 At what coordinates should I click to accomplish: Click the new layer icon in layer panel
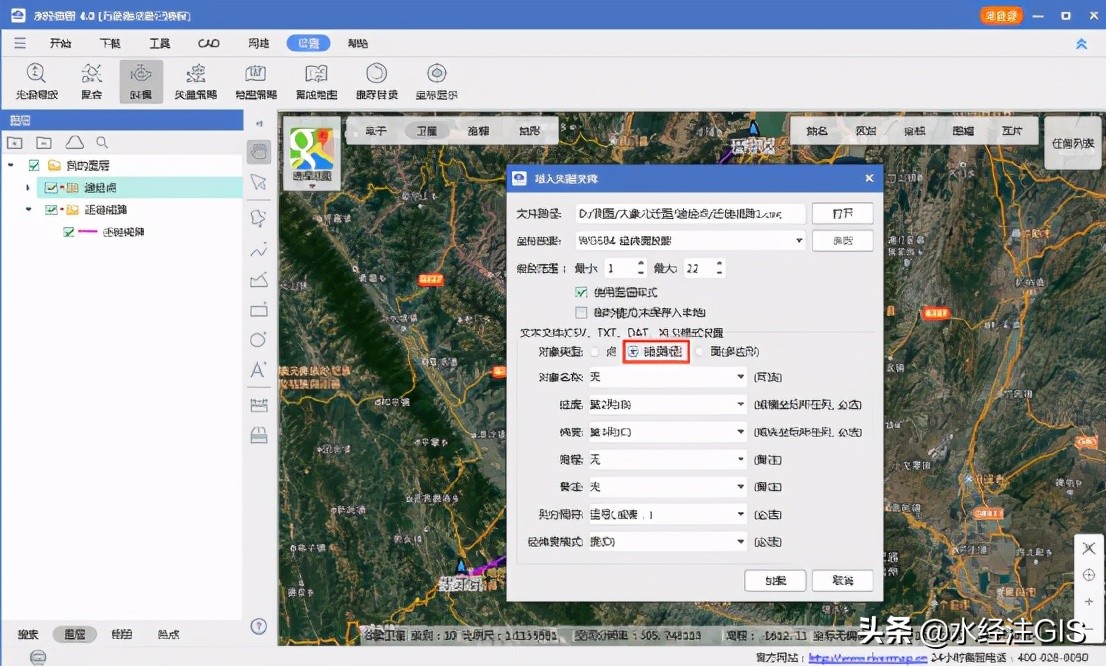pyautogui.click(x=15, y=143)
